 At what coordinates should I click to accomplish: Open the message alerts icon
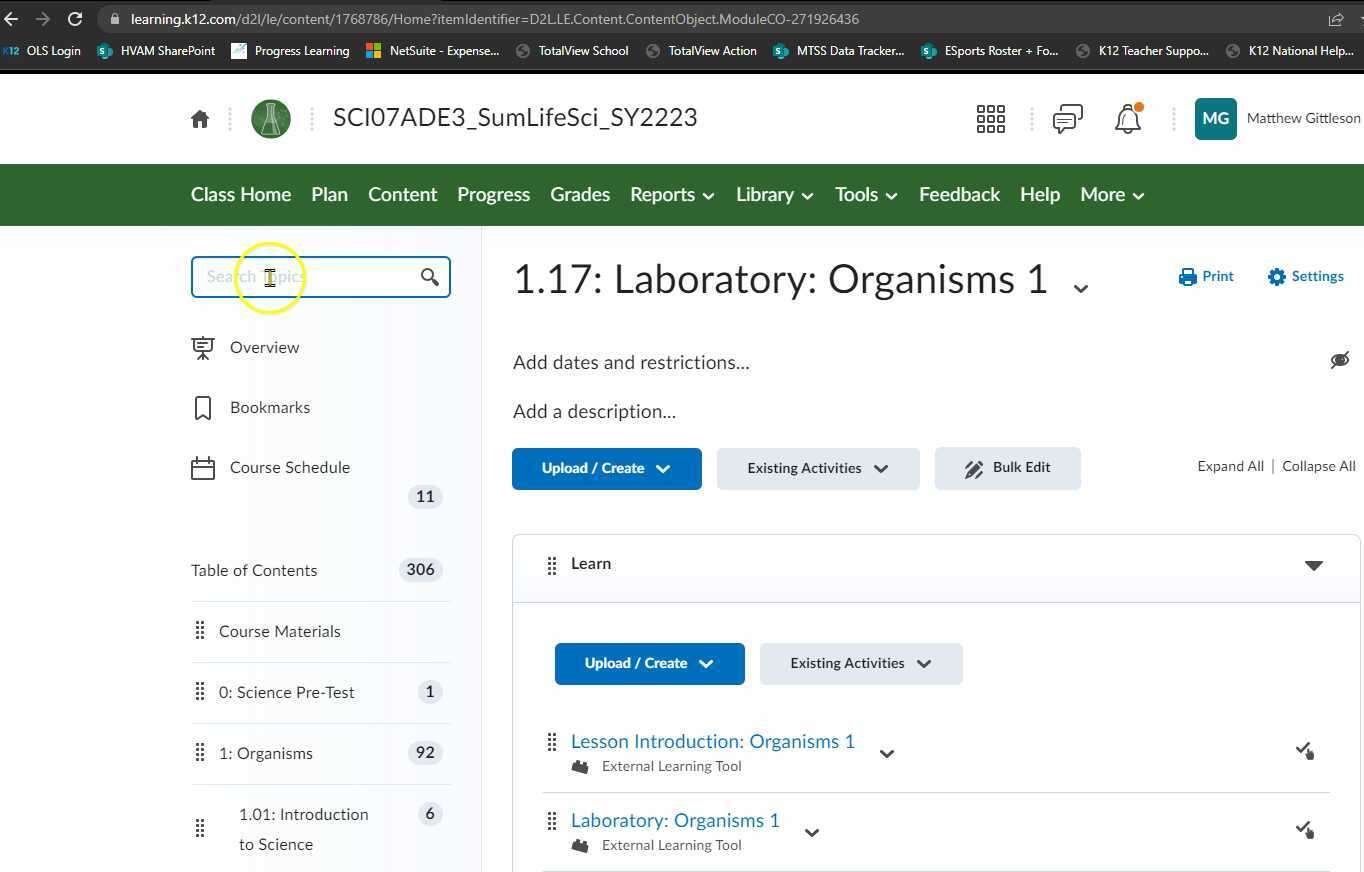tap(1066, 118)
